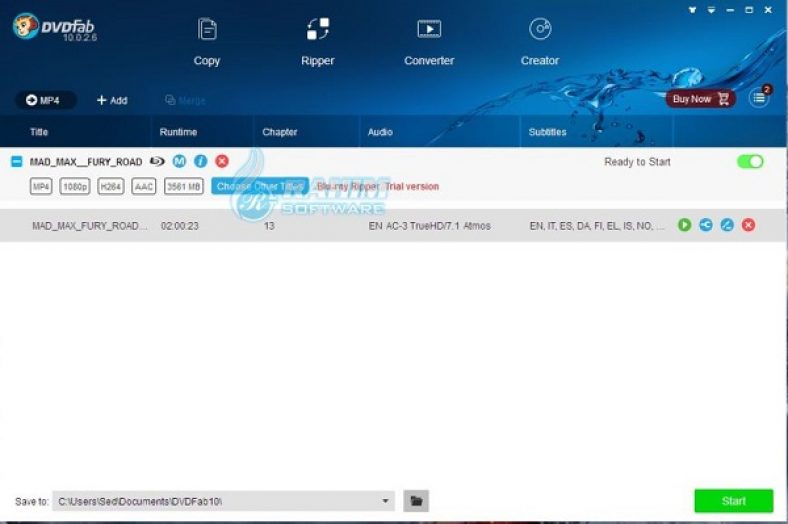Click the 1080p resolution tag
The height and width of the screenshot is (524, 788).
coord(75,186)
